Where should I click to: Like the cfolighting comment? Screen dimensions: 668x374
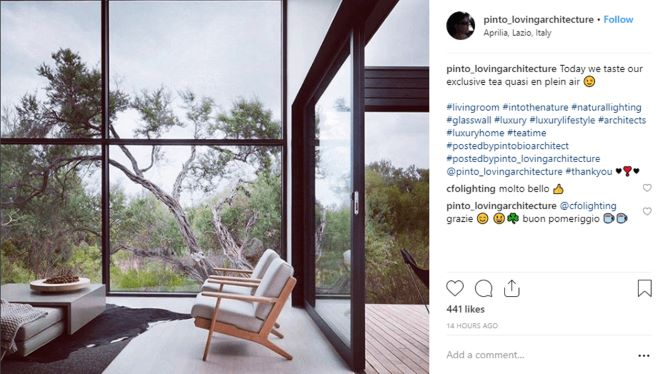(647, 188)
